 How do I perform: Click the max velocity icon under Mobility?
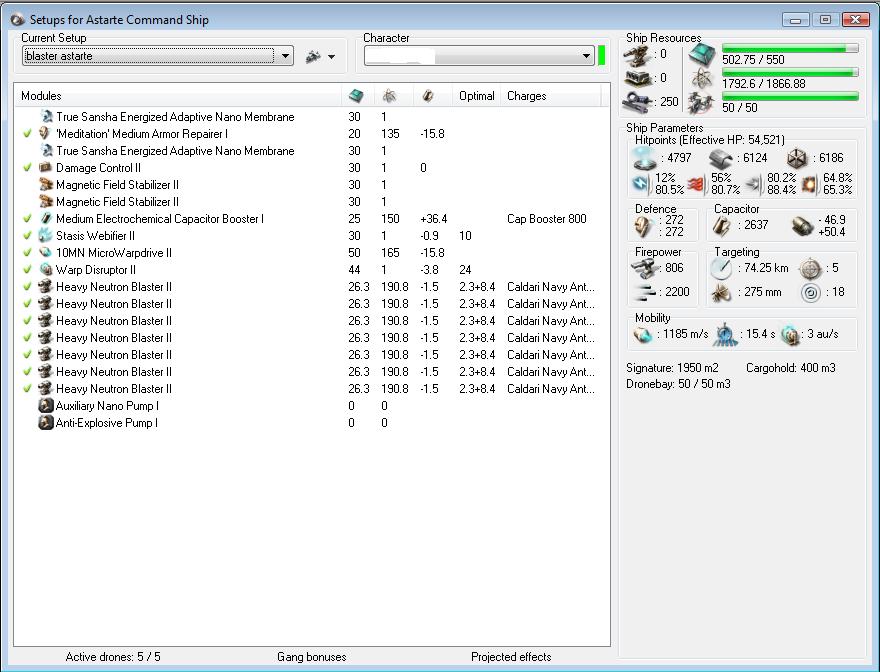pos(644,334)
